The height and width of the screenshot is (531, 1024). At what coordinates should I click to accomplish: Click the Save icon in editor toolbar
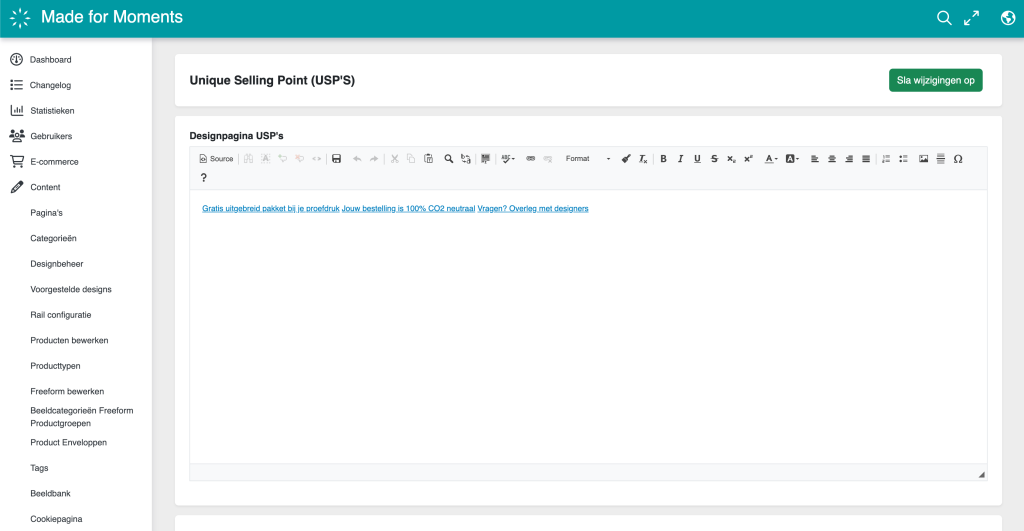(337, 159)
